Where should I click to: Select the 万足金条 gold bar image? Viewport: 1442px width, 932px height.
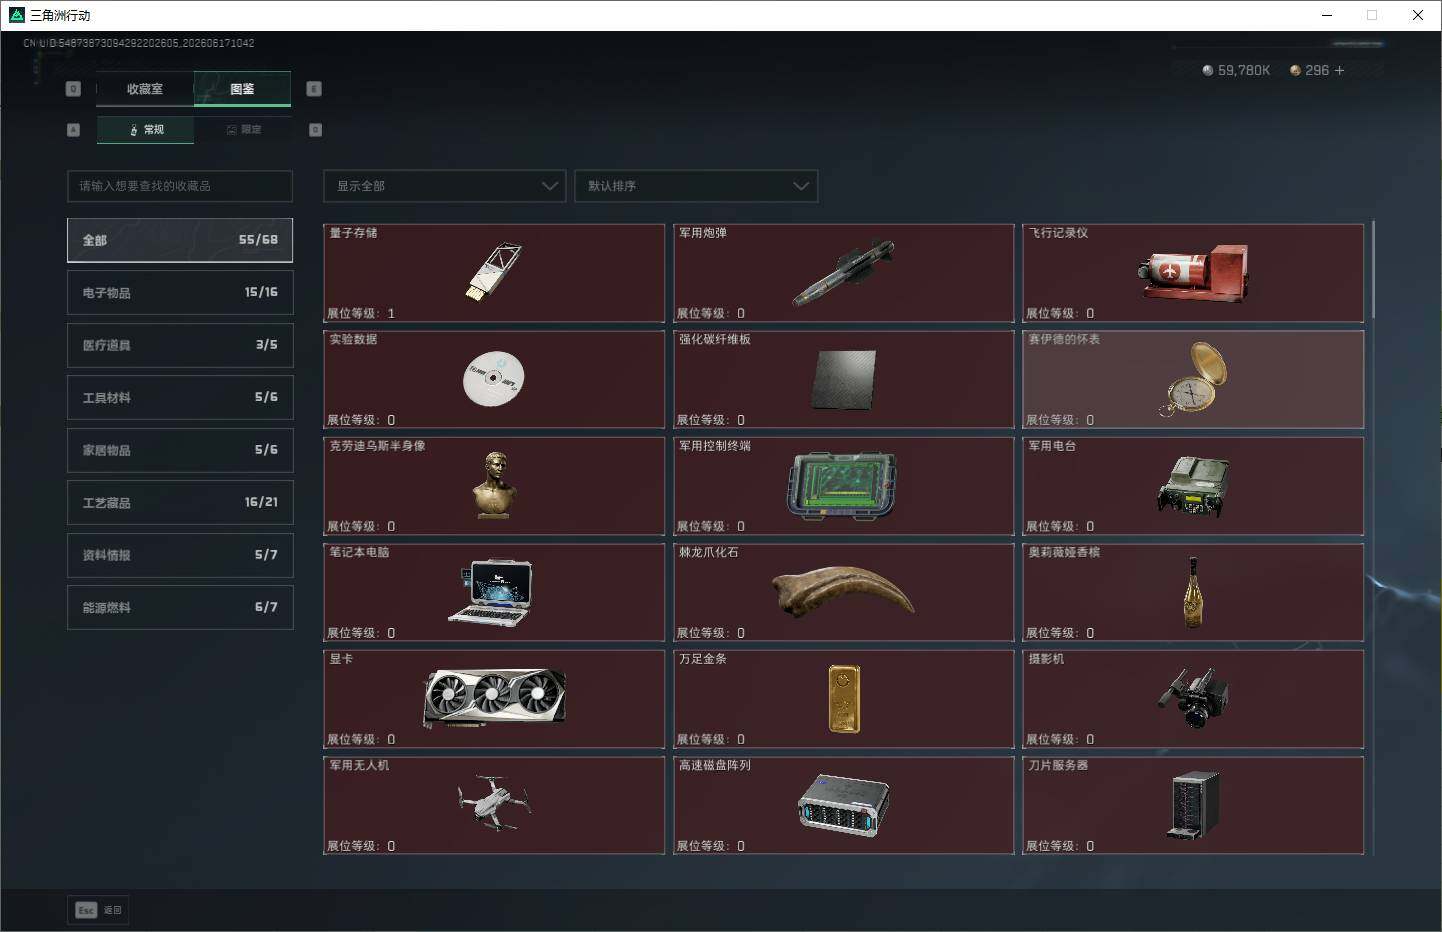[x=843, y=699]
